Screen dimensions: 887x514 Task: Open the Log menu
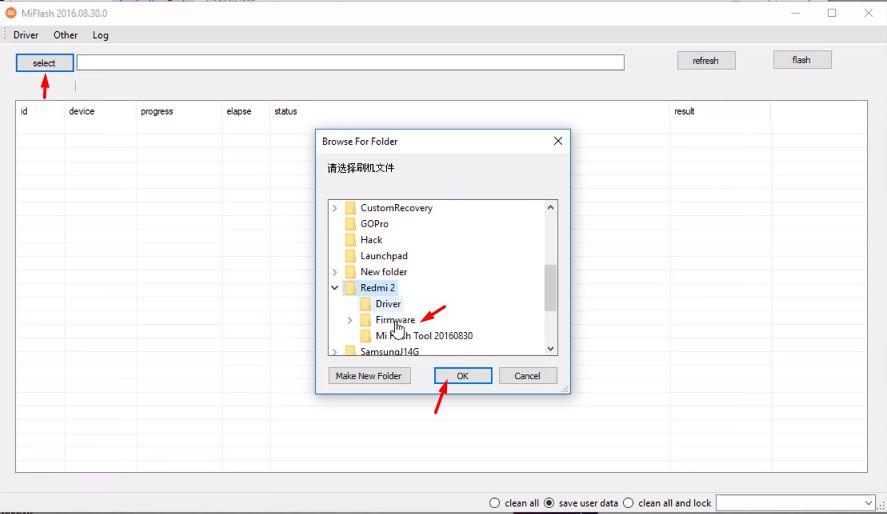100,35
